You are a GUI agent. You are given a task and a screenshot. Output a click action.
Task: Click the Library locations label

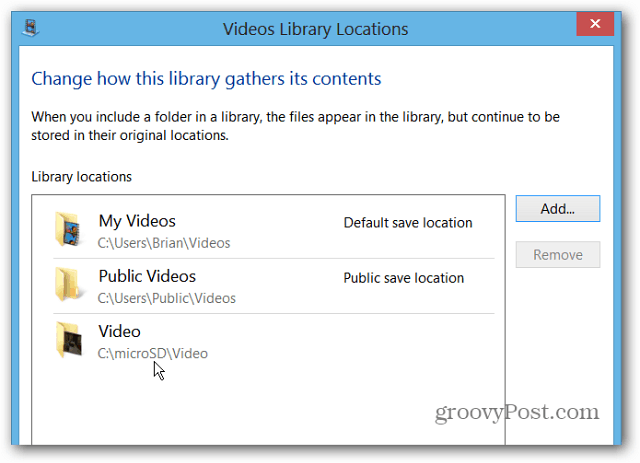82,177
